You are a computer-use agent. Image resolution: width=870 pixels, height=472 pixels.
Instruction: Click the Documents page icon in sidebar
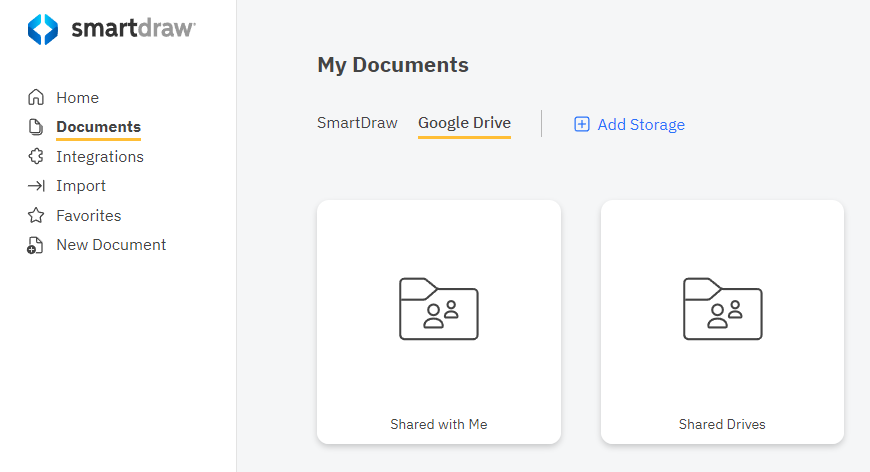[x=36, y=127]
